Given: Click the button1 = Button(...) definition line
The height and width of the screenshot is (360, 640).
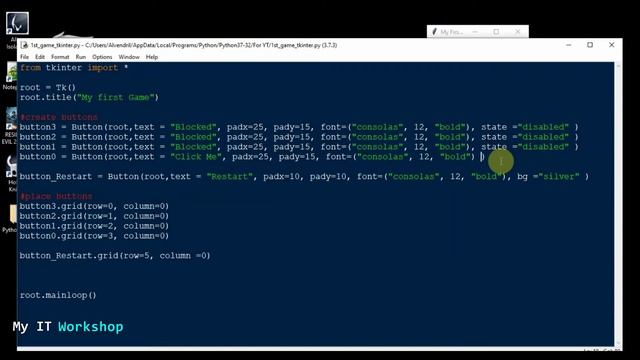Looking at the screenshot, I should pyautogui.click(x=299, y=147).
